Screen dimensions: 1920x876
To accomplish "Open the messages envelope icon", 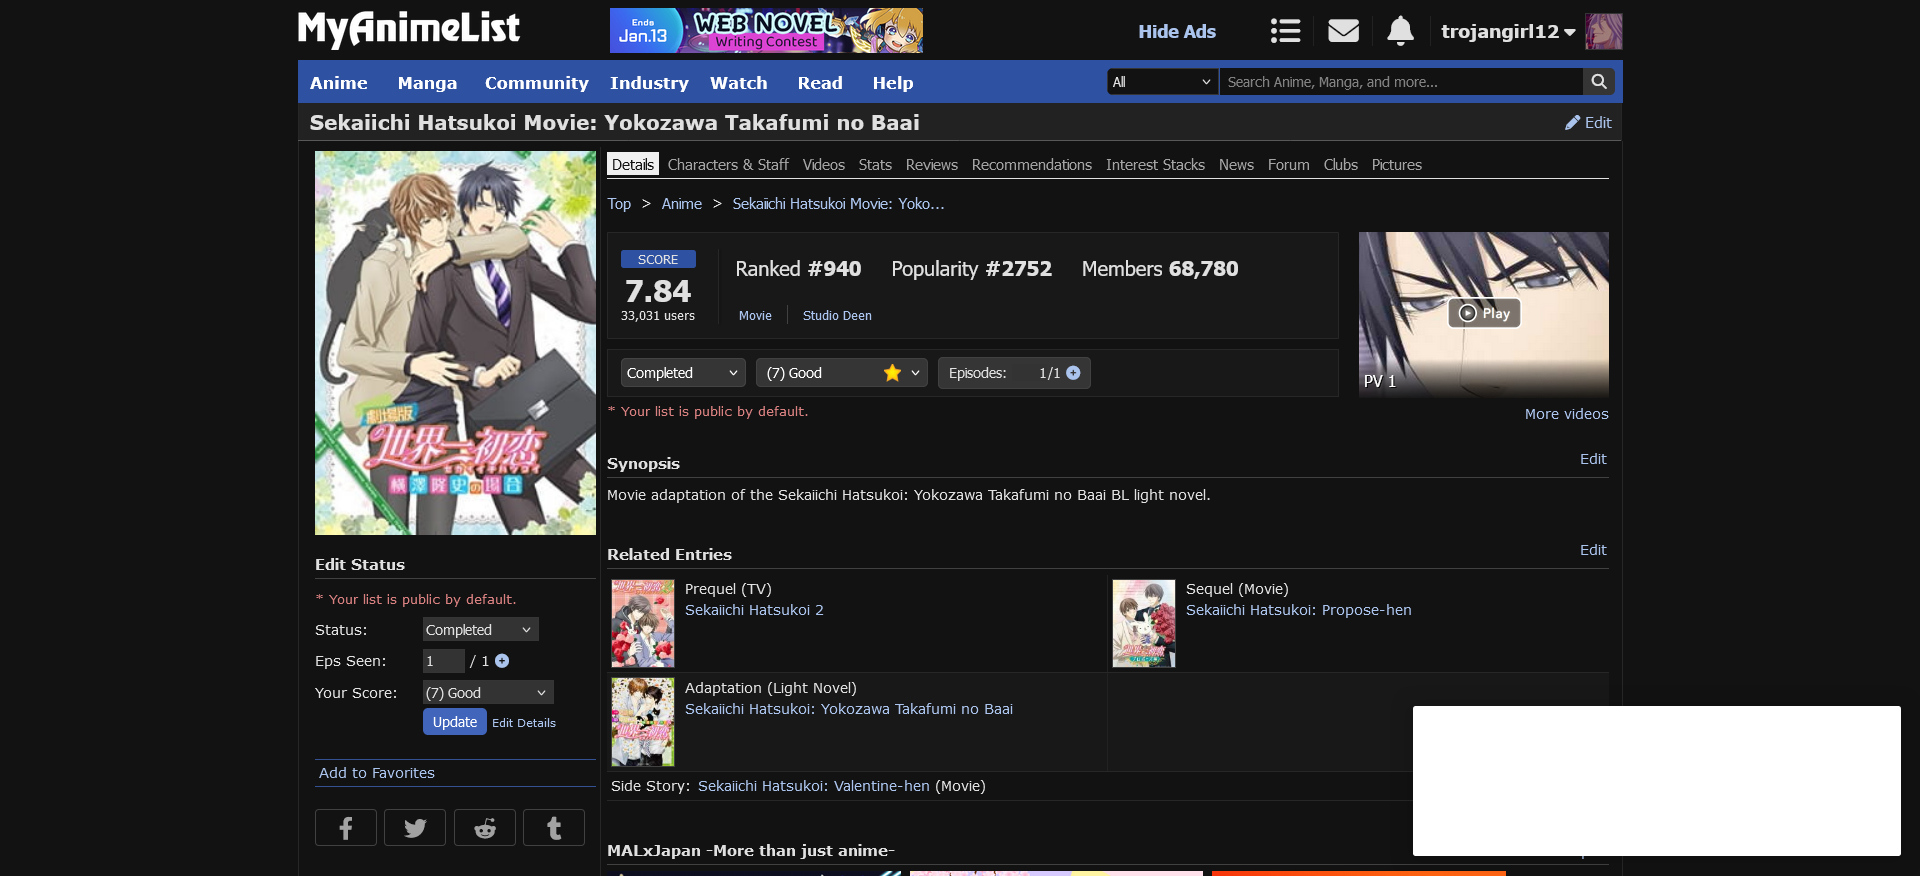I will coord(1343,31).
